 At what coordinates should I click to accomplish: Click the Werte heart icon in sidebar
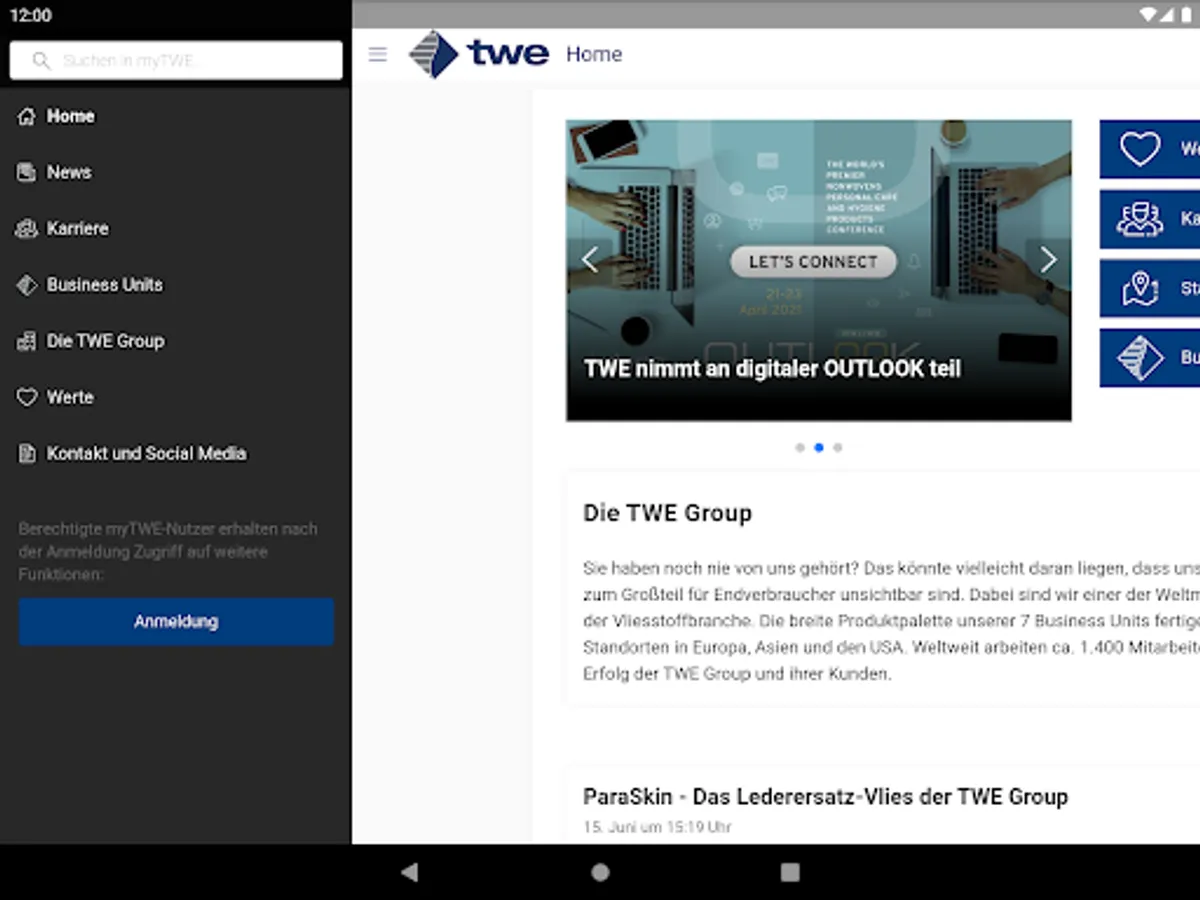pyautogui.click(x=27, y=397)
